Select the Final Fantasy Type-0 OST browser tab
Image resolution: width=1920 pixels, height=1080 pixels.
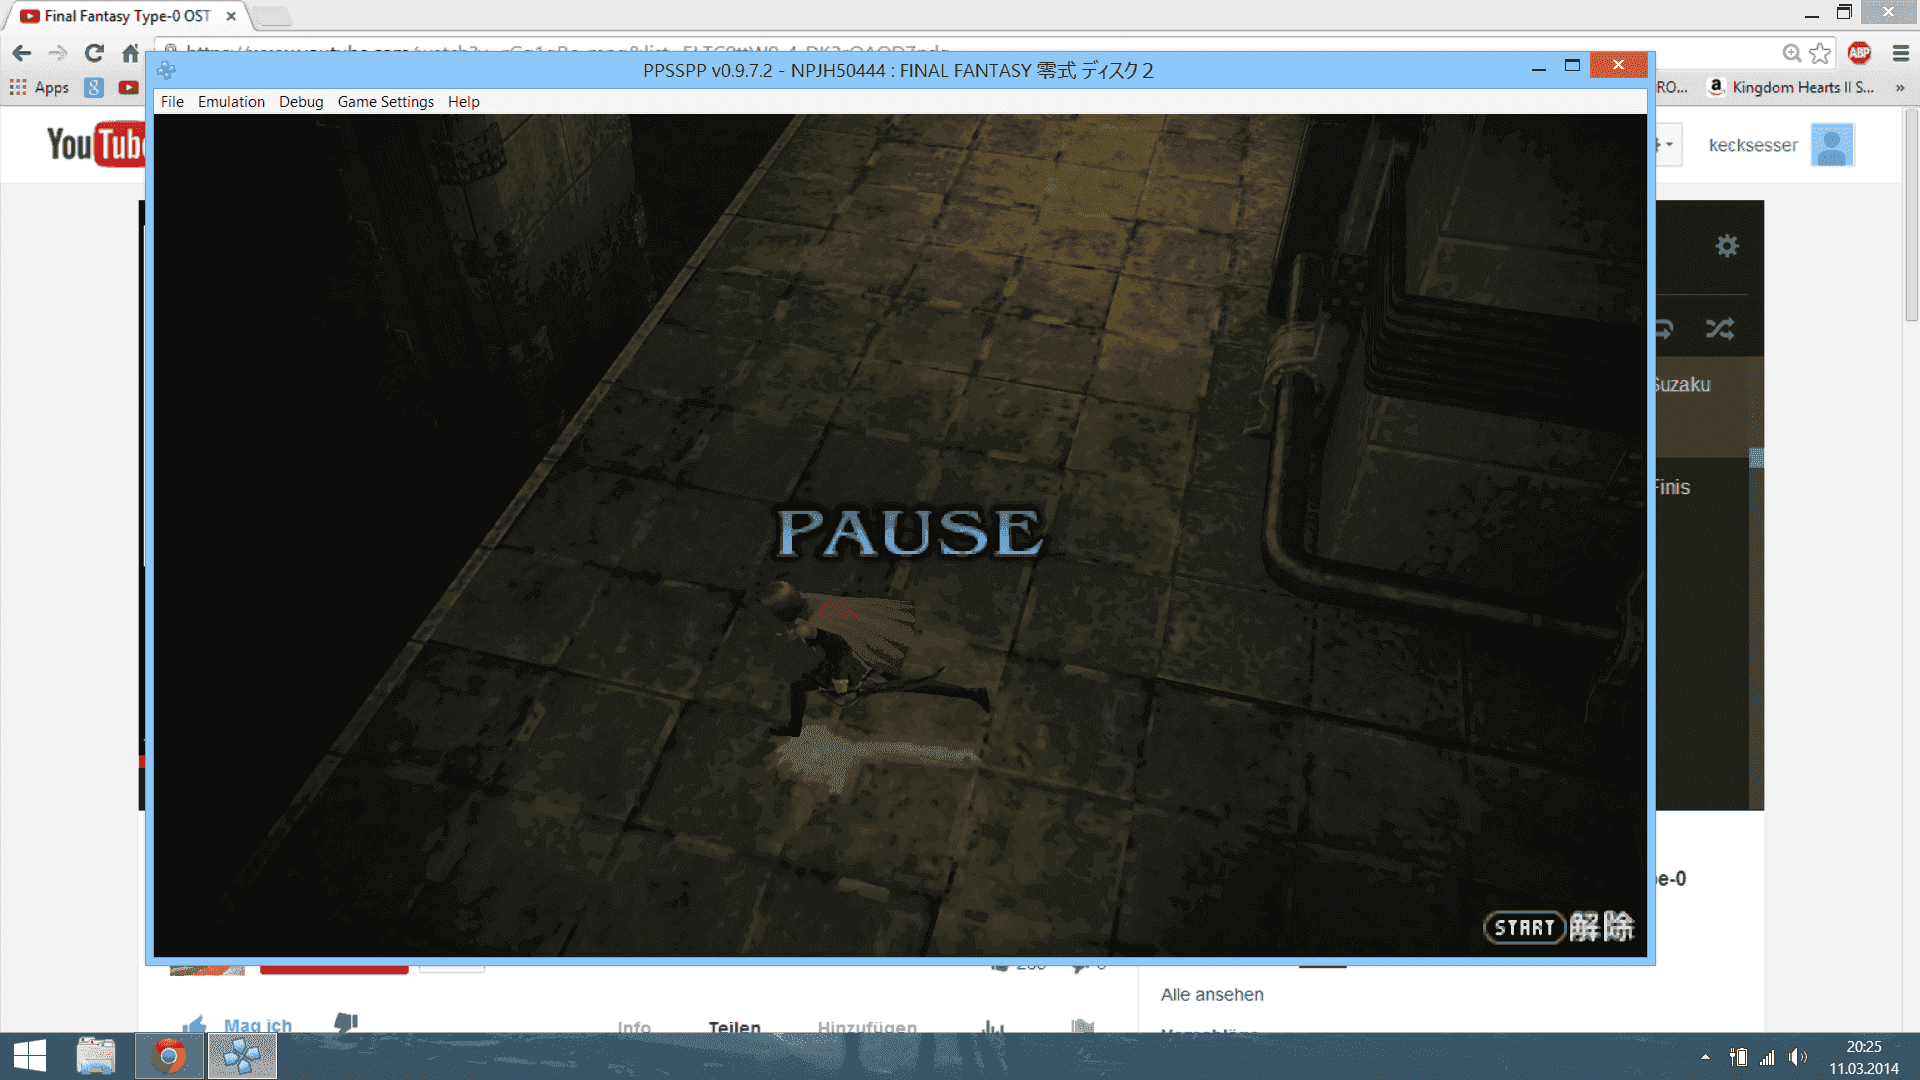(x=127, y=16)
